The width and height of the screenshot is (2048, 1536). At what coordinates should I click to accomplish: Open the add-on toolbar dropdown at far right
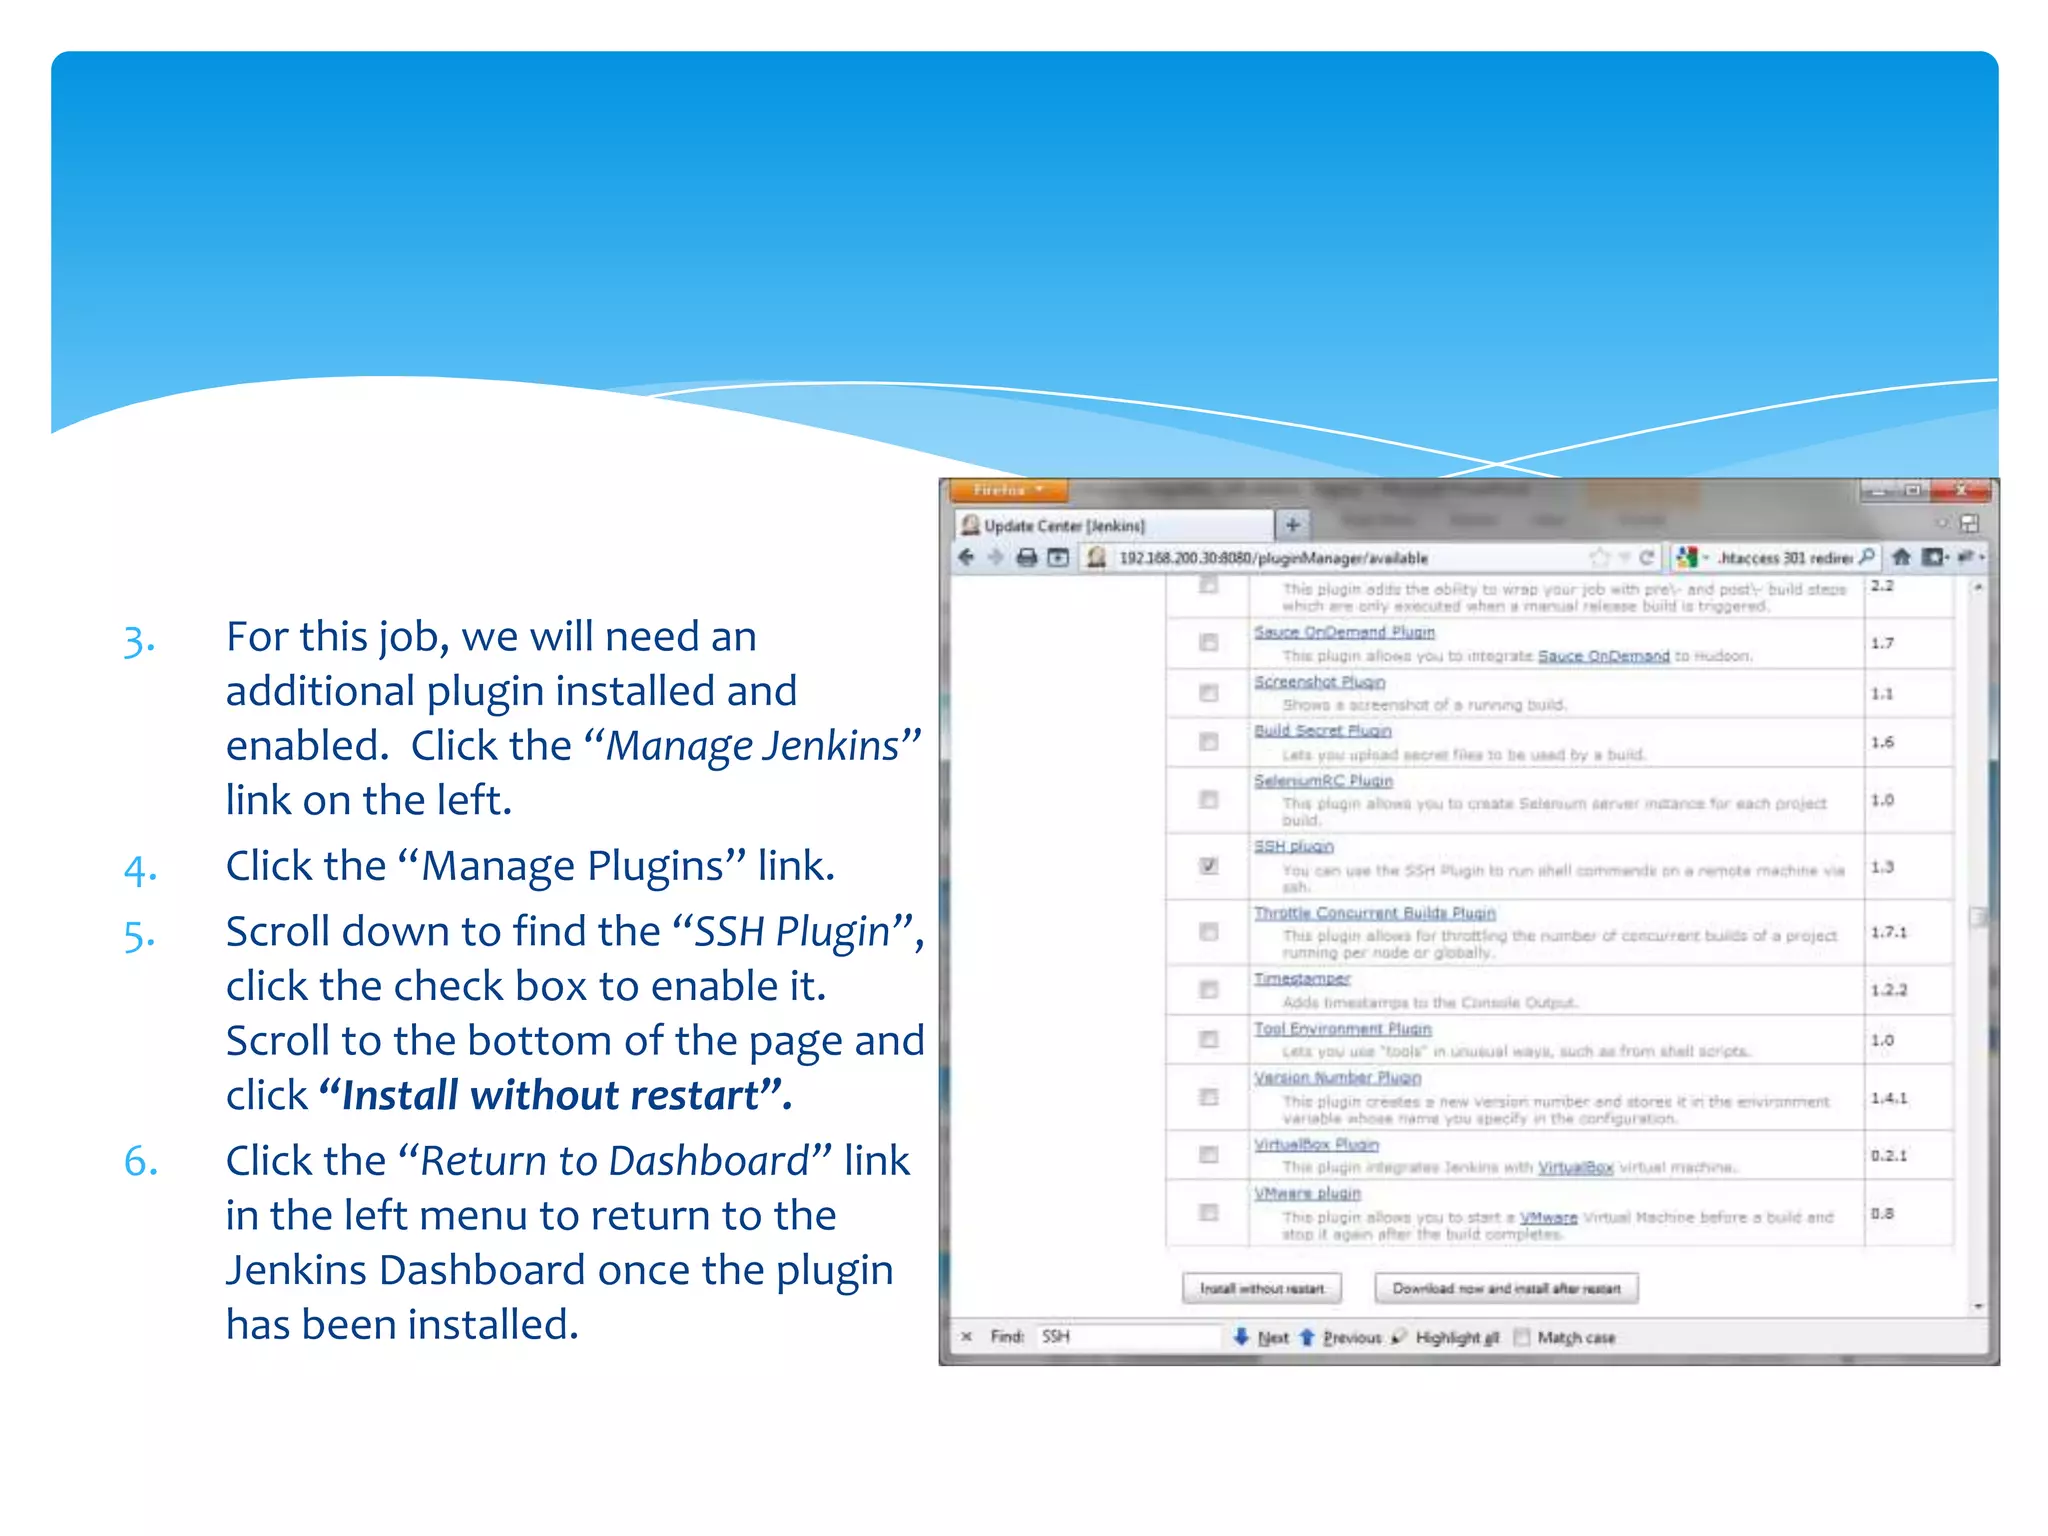(x=1971, y=557)
